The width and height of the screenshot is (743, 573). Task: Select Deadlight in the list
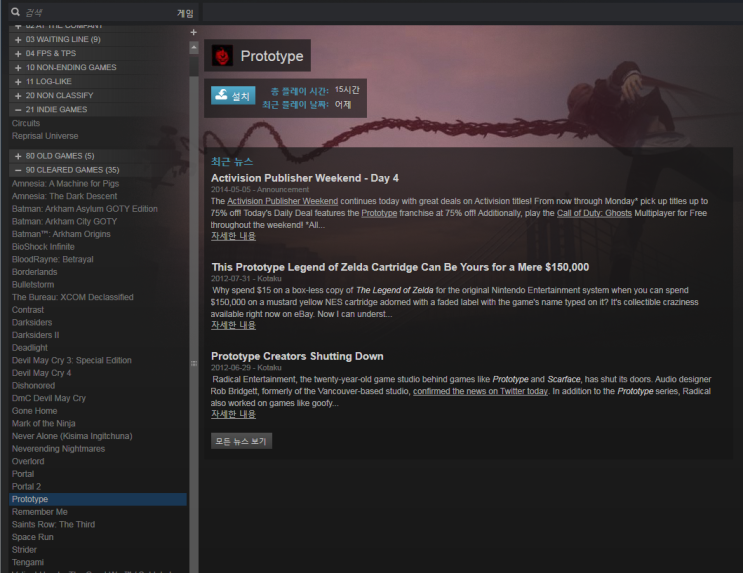pos(30,348)
